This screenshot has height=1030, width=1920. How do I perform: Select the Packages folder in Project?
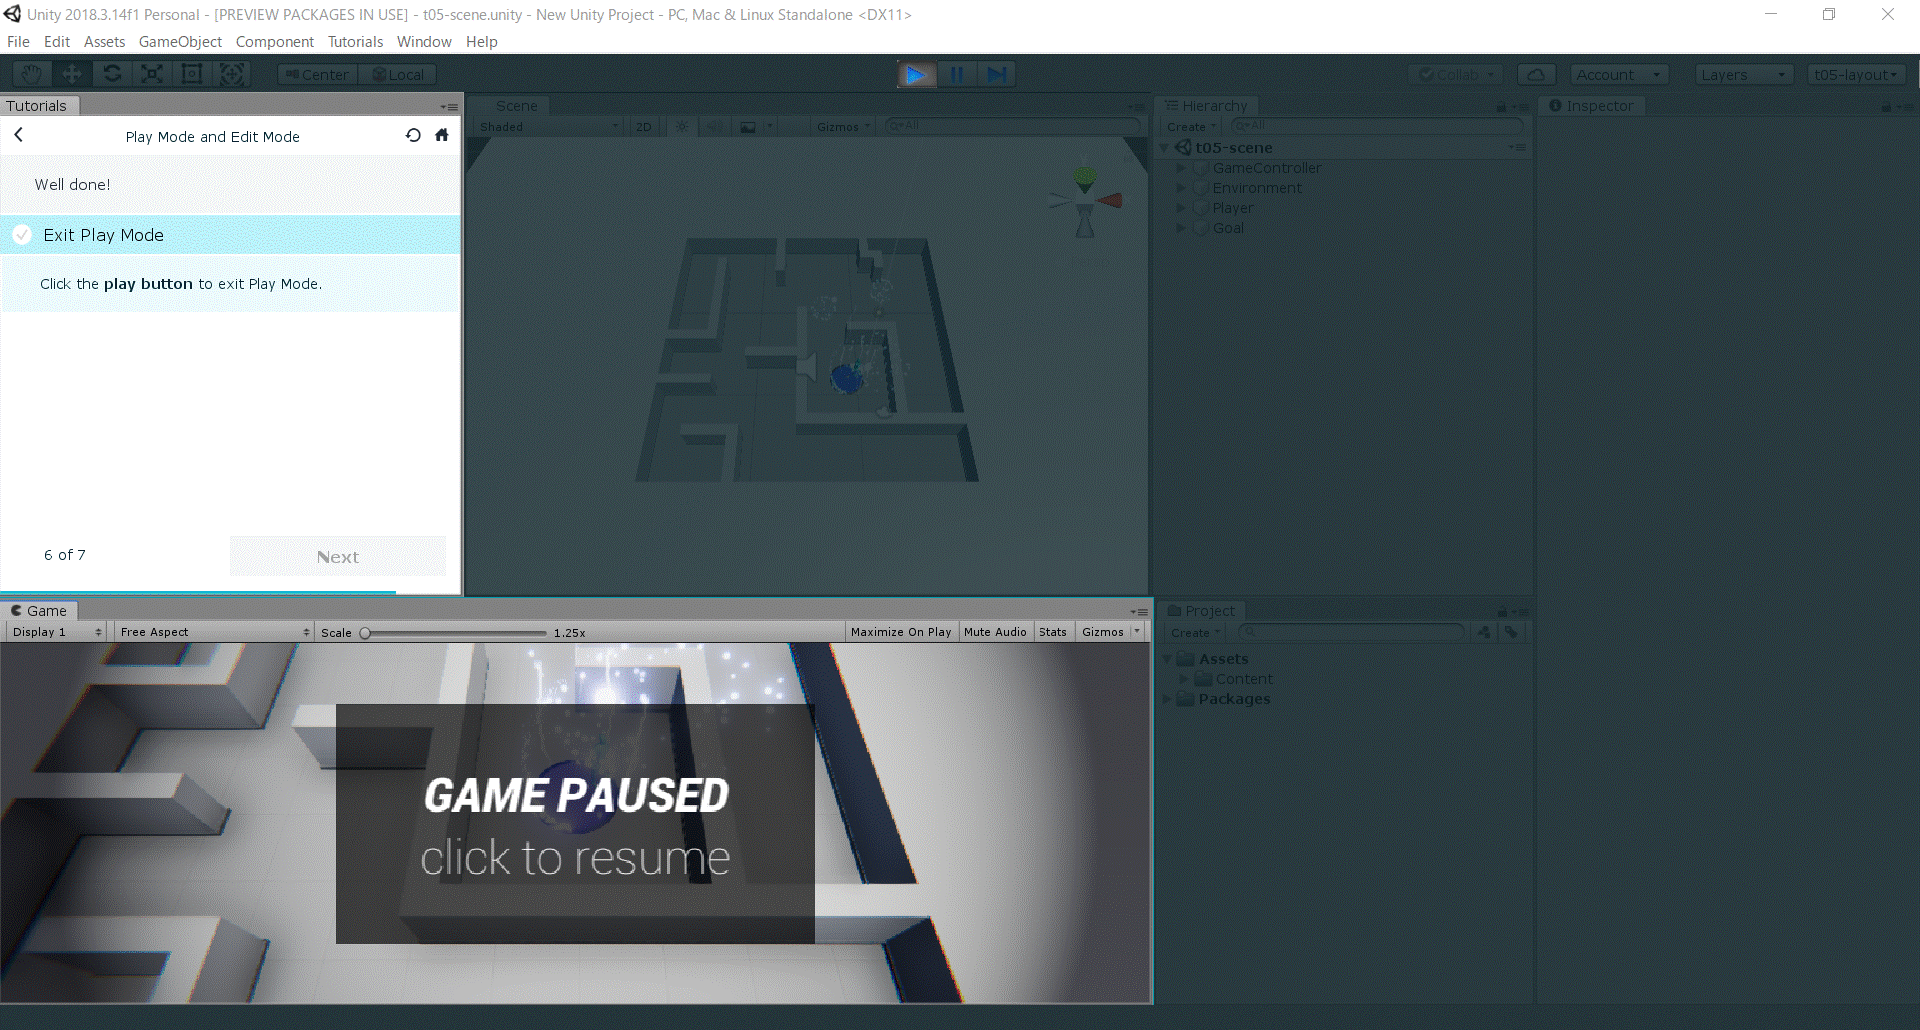point(1234,699)
